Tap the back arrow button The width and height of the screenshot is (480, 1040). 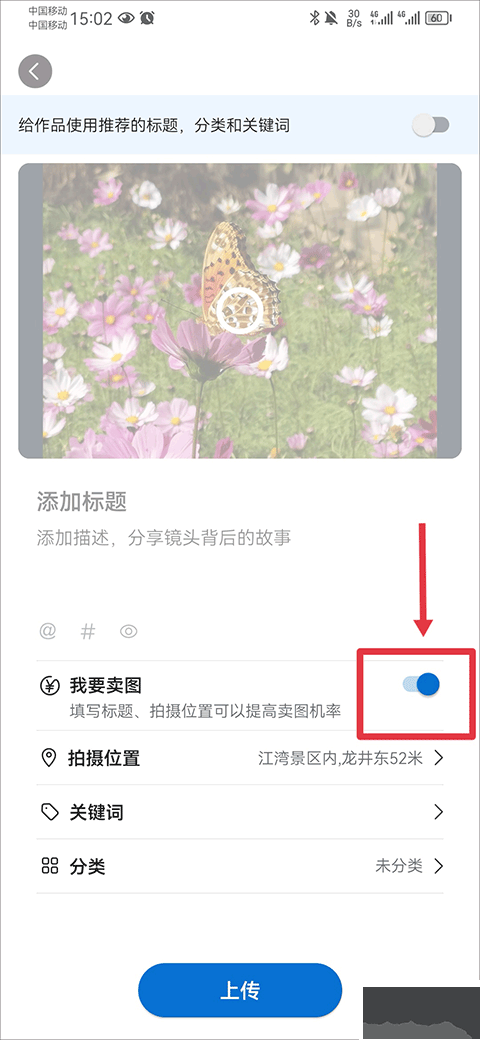click(35, 72)
